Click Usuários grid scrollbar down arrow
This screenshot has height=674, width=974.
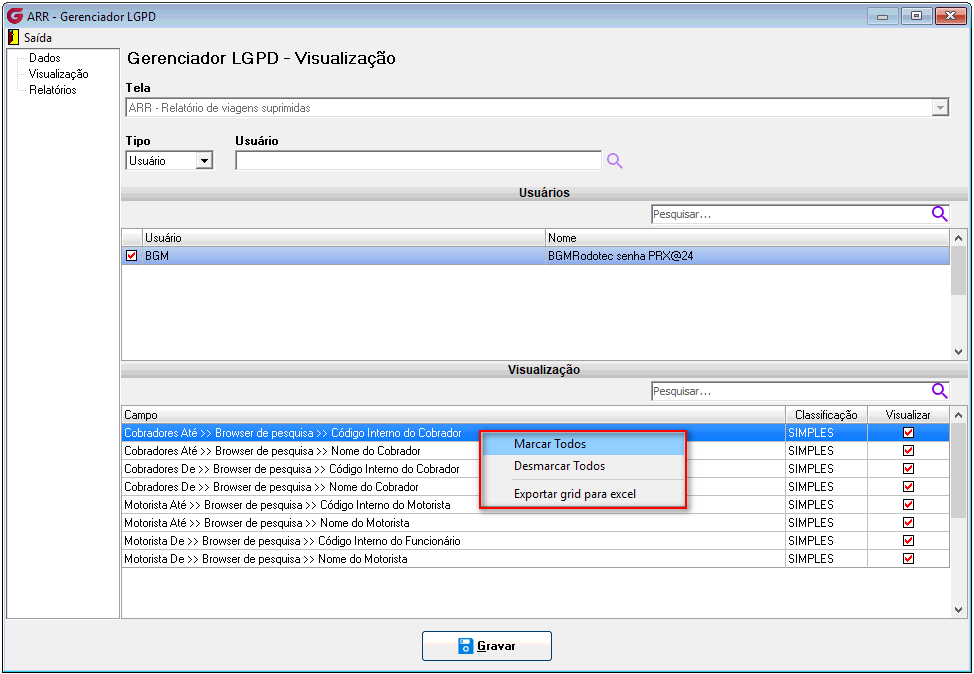pos(958,352)
